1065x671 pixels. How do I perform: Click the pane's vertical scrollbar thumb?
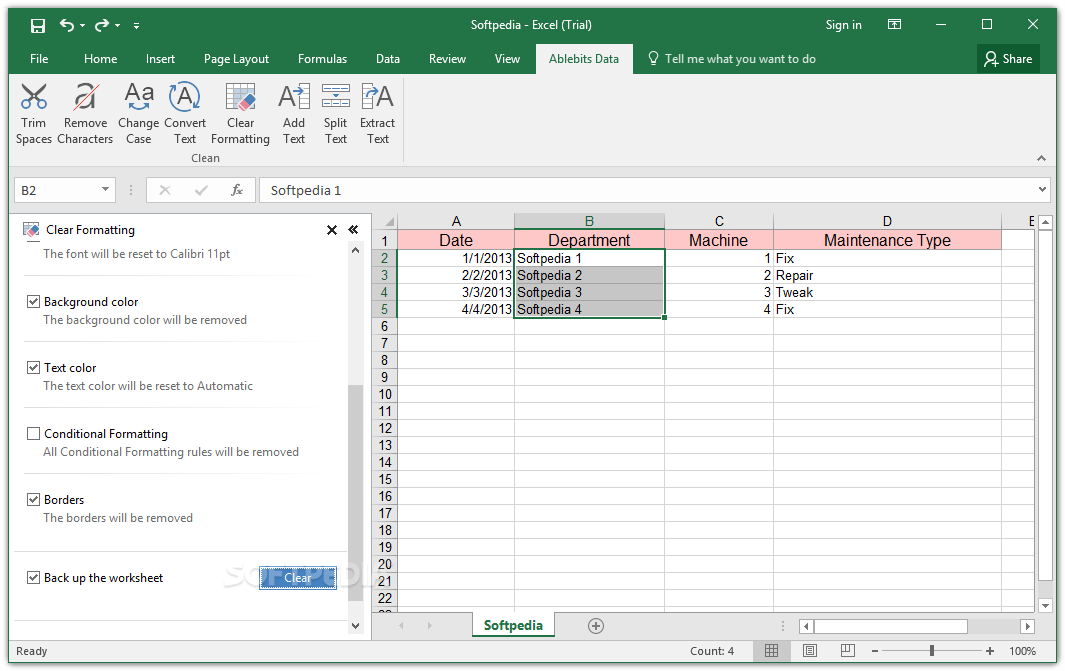click(355, 492)
